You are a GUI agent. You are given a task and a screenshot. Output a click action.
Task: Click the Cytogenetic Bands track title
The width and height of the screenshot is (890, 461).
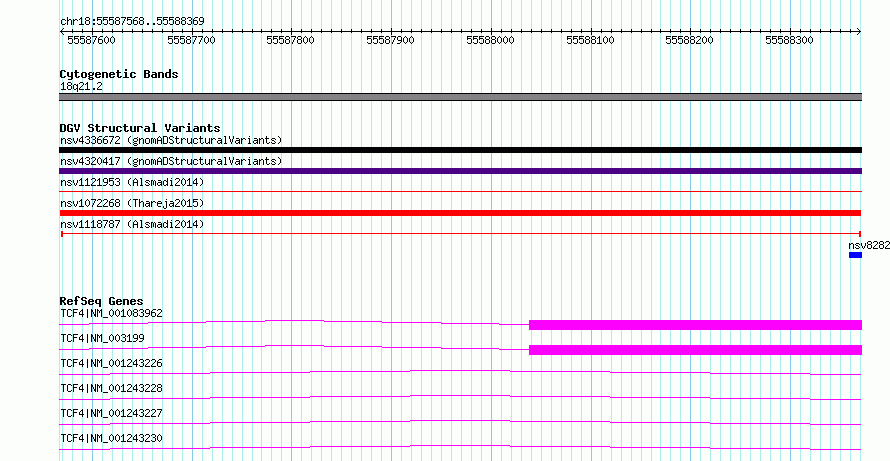click(x=119, y=74)
